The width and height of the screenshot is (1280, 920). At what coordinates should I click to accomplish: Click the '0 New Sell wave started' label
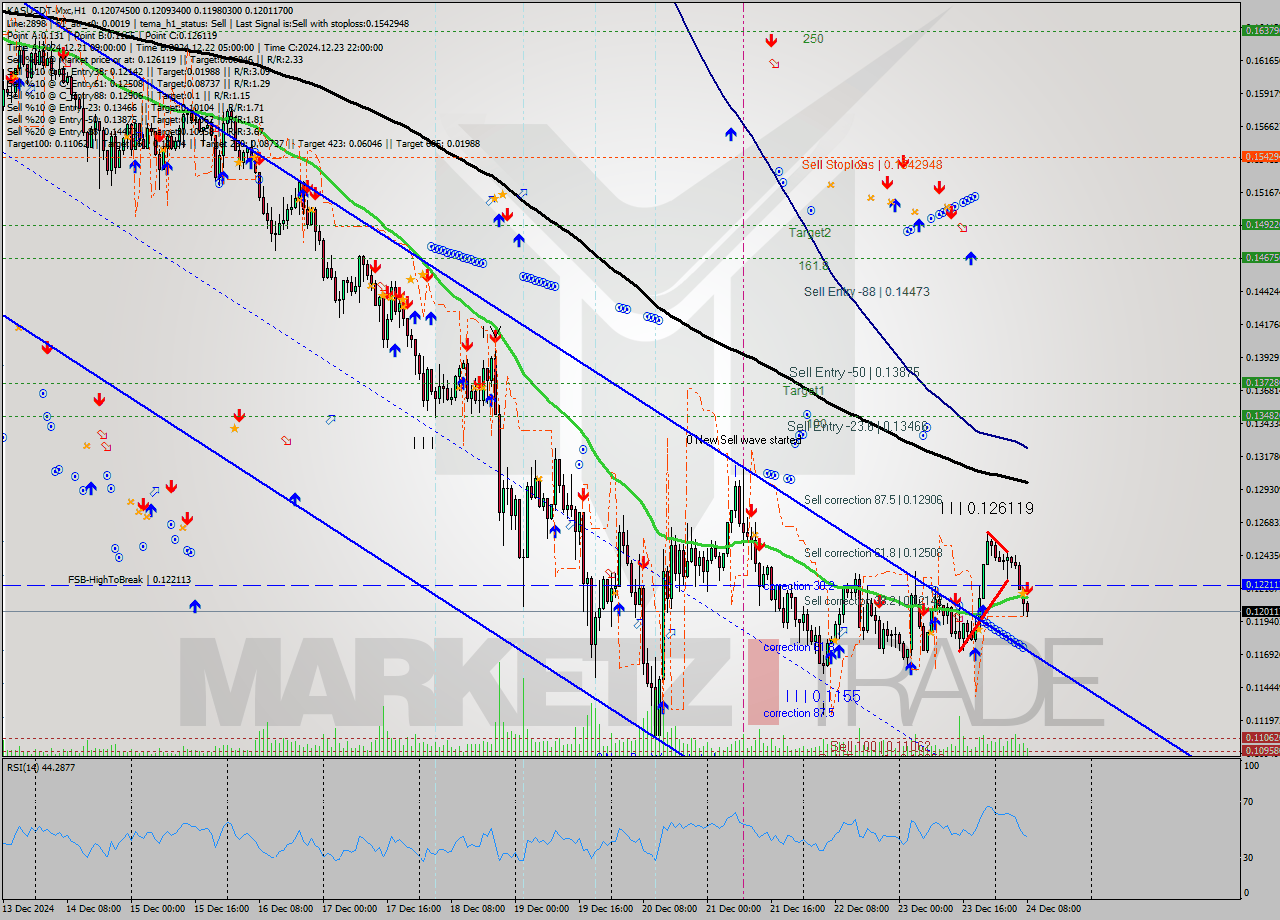(744, 440)
